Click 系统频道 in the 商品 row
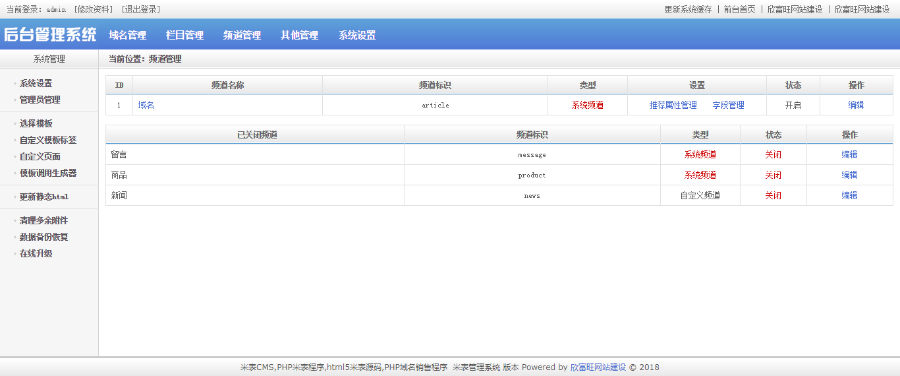The width and height of the screenshot is (900, 376). click(700, 175)
